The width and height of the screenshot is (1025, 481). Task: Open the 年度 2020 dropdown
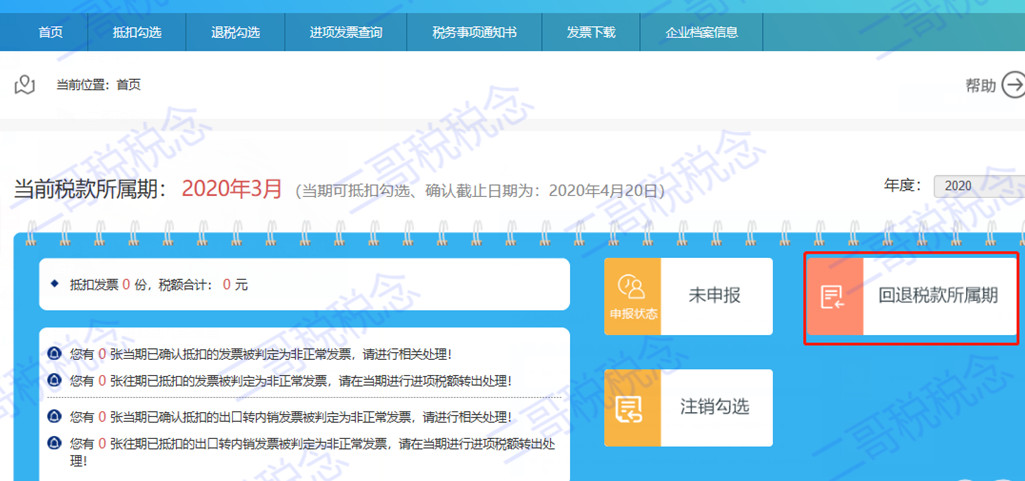pyautogui.click(x=977, y=186)
